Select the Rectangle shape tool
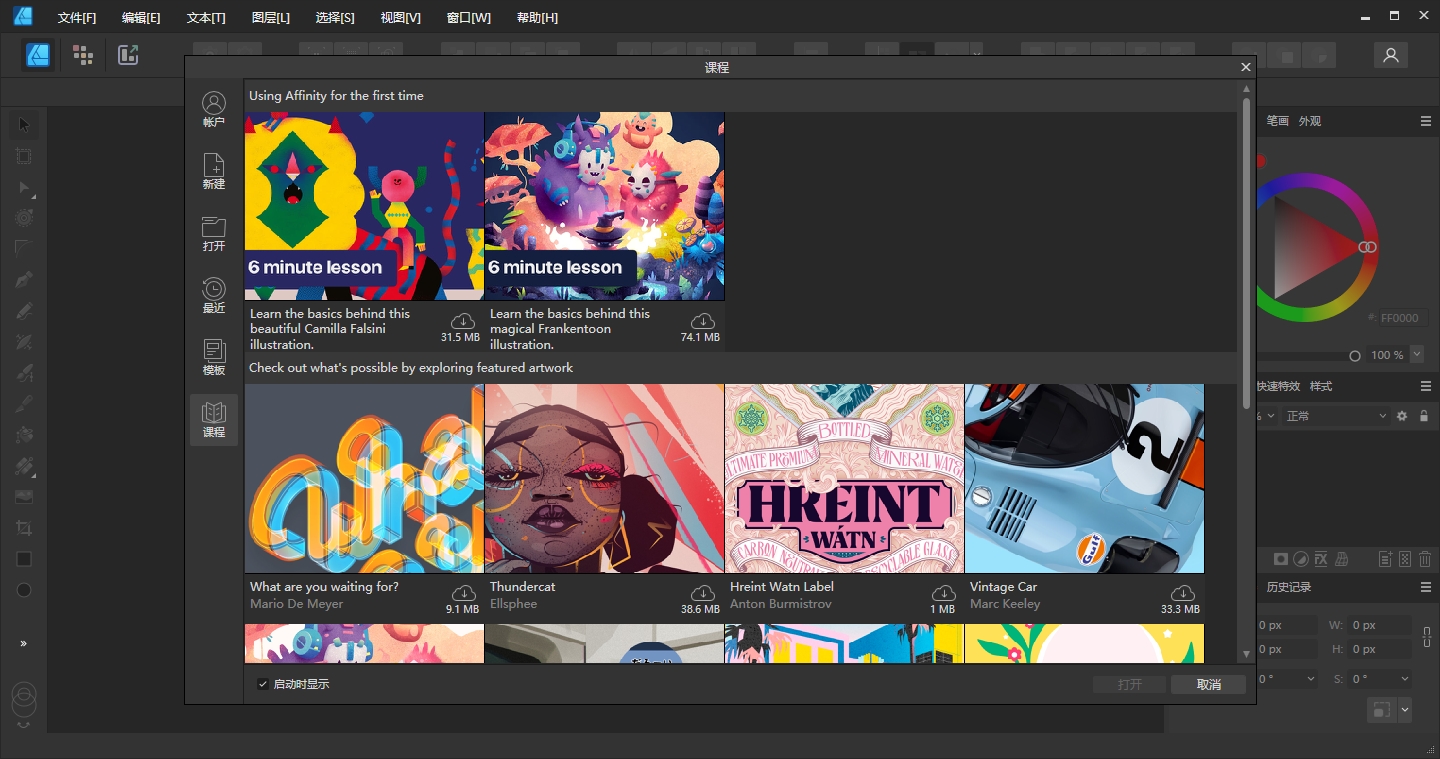1440x759 pixels. pos(23,558)
